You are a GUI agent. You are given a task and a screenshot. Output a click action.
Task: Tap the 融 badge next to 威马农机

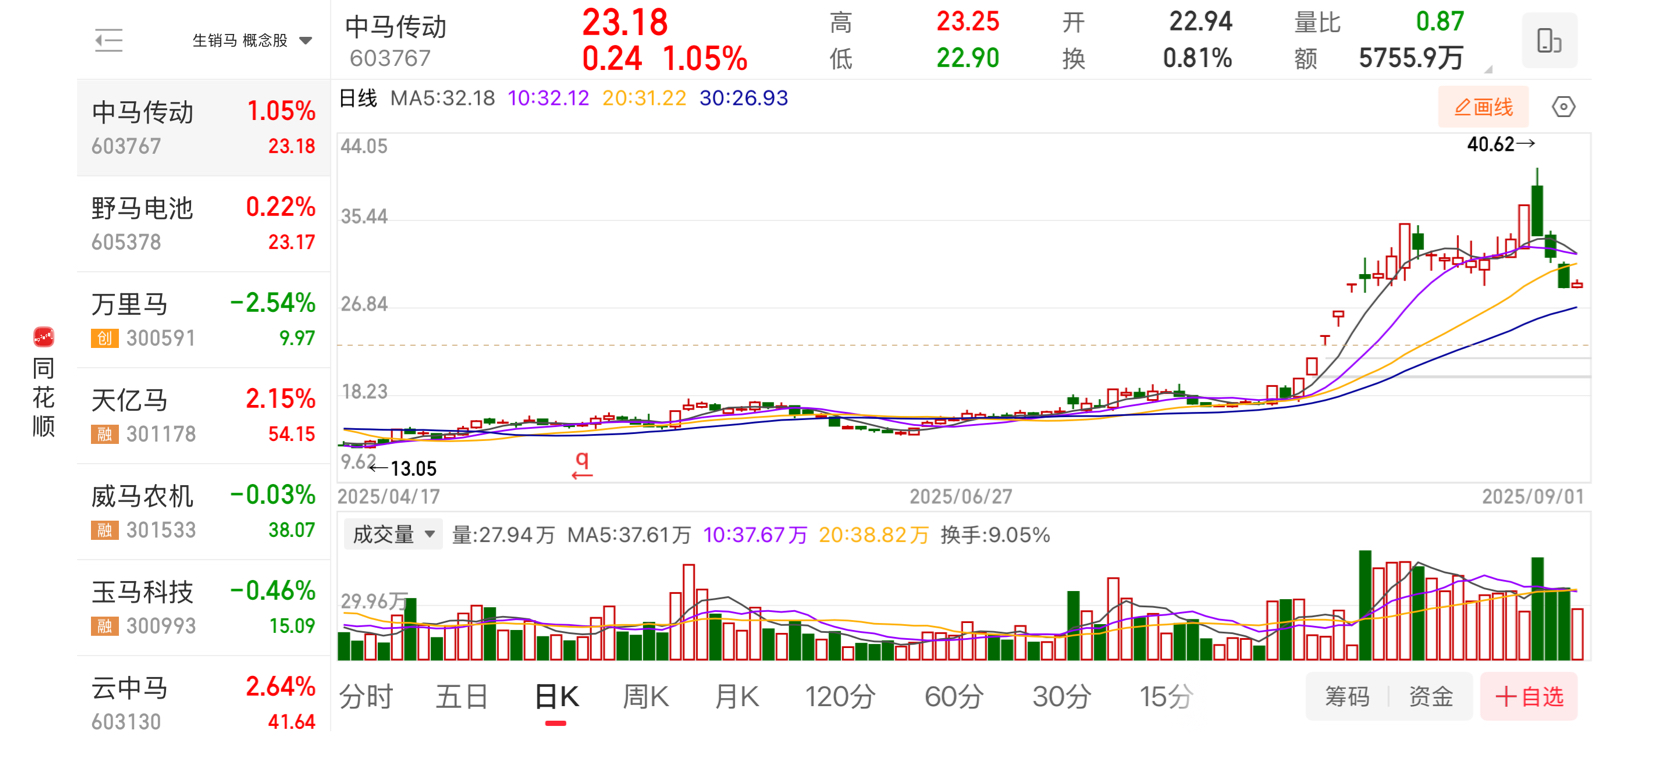(x=105, y=531)
